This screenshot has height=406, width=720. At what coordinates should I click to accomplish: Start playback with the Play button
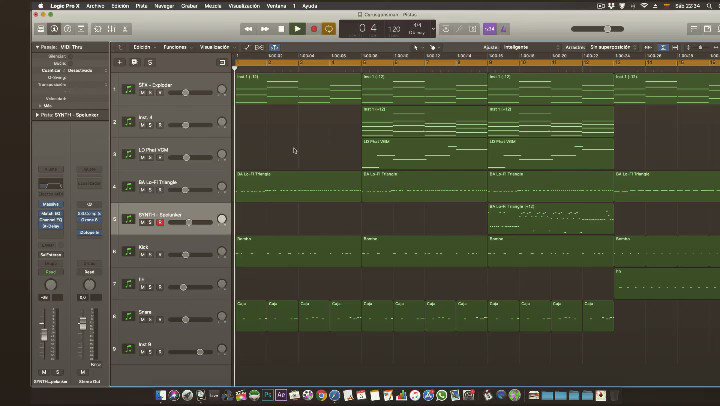pos(298,29)
